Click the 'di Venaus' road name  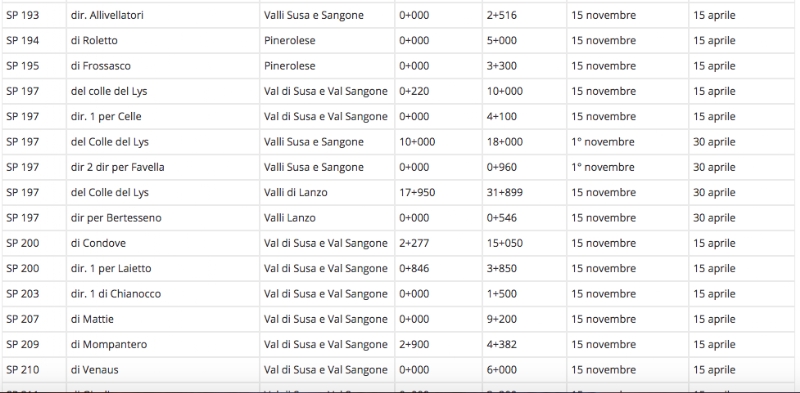point(94,370)
